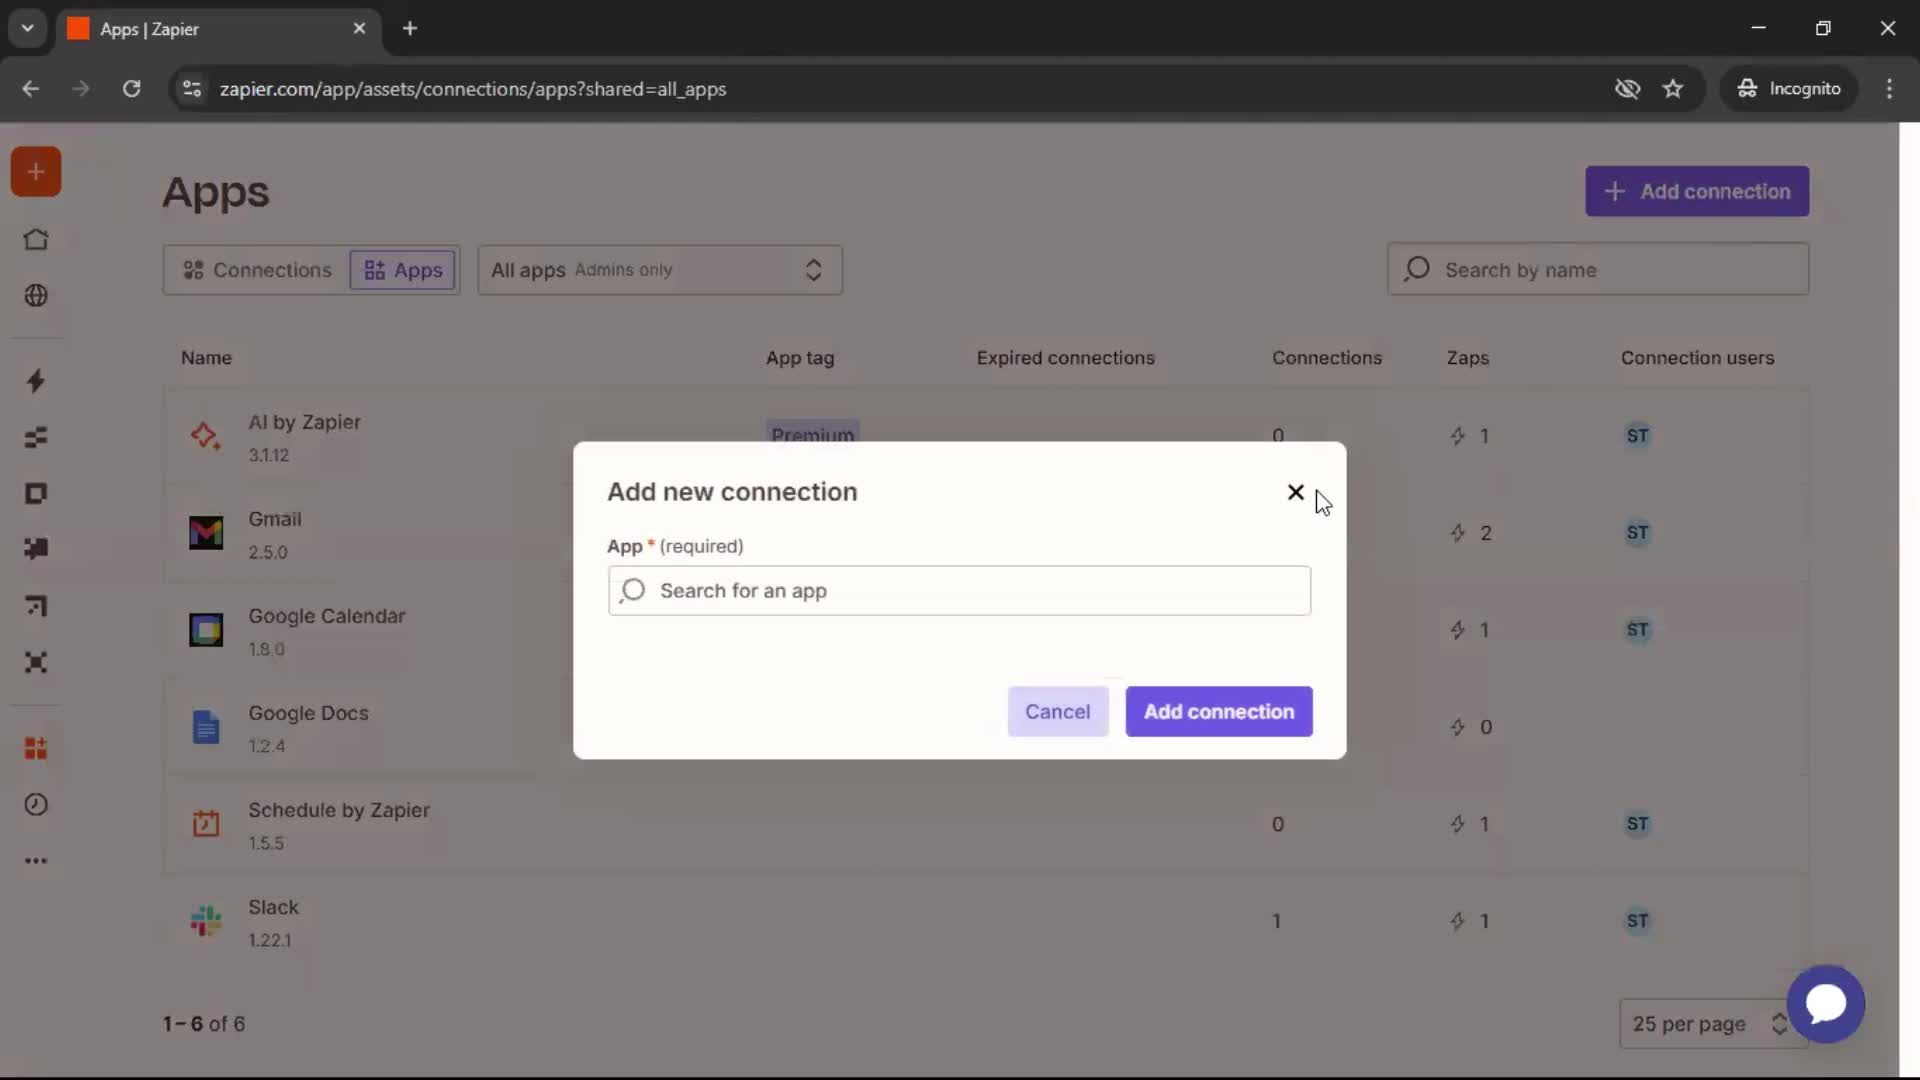Click the Google Docs app name
Image resolution: width=1920 pixels, height=1080 pixels.
click(309, 713)
